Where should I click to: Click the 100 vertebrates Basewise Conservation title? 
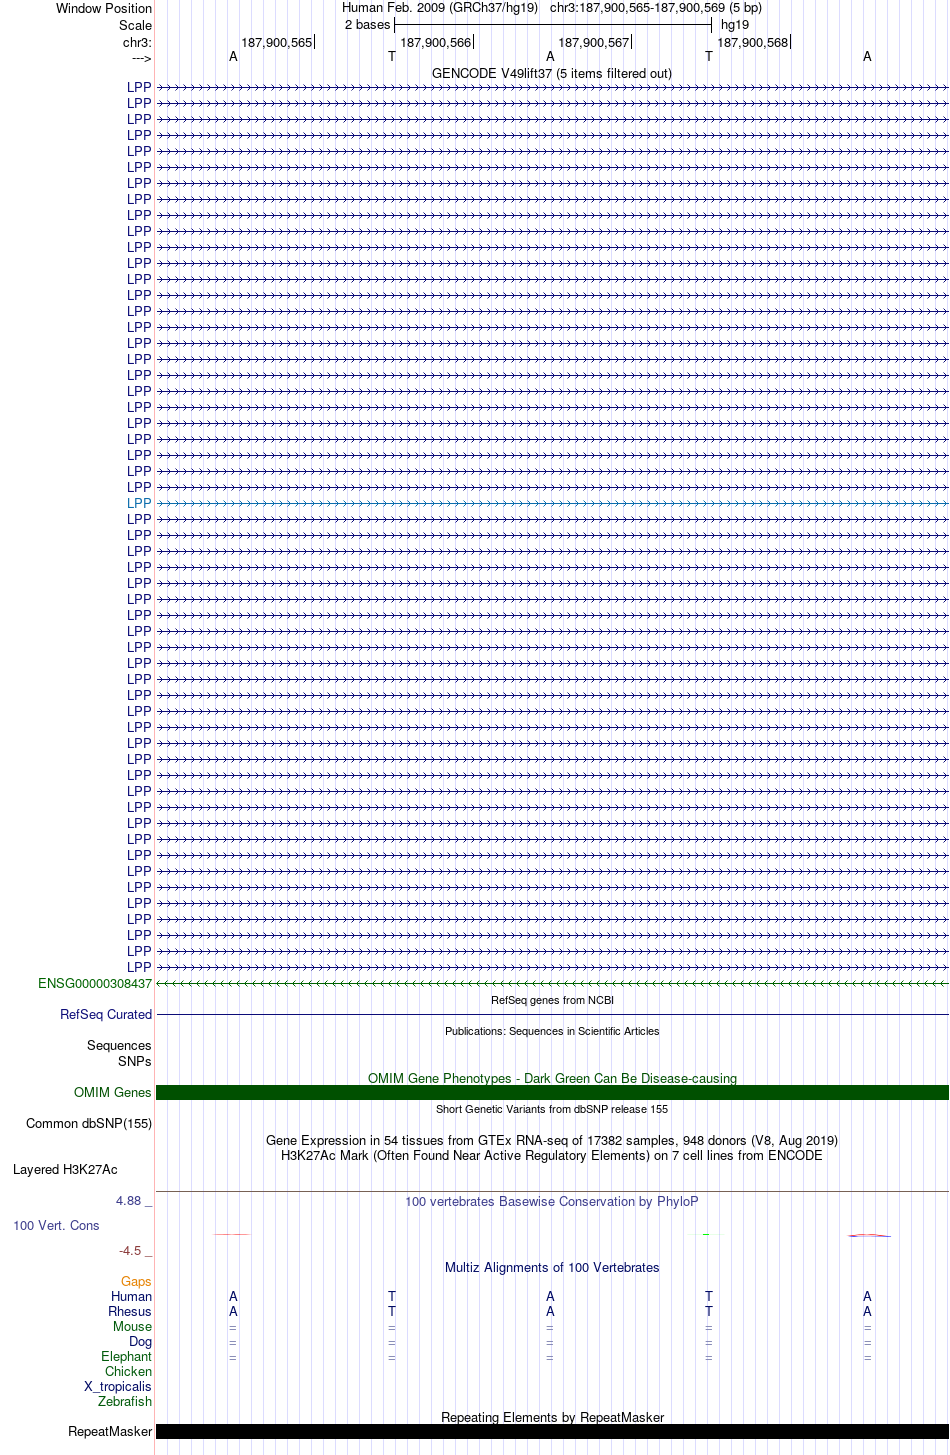[552, 1201]
